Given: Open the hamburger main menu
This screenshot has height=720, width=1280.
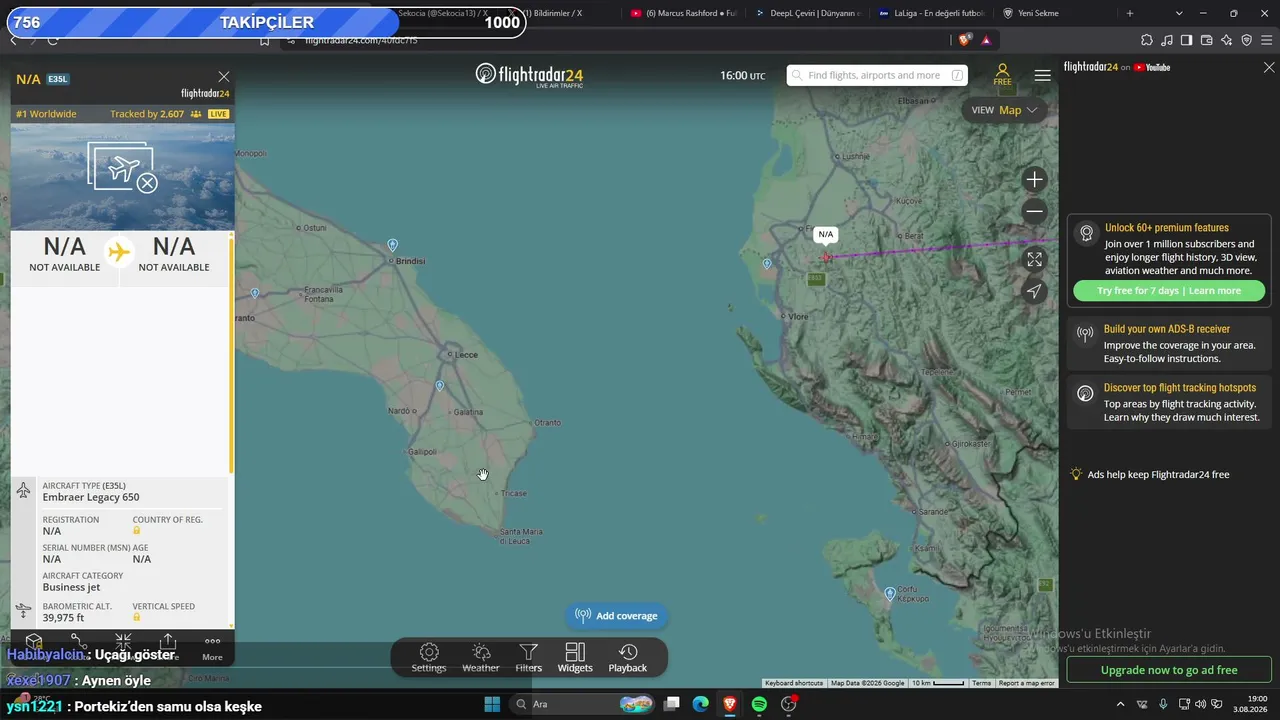Looking at the screenshot, I should 1042,75.
